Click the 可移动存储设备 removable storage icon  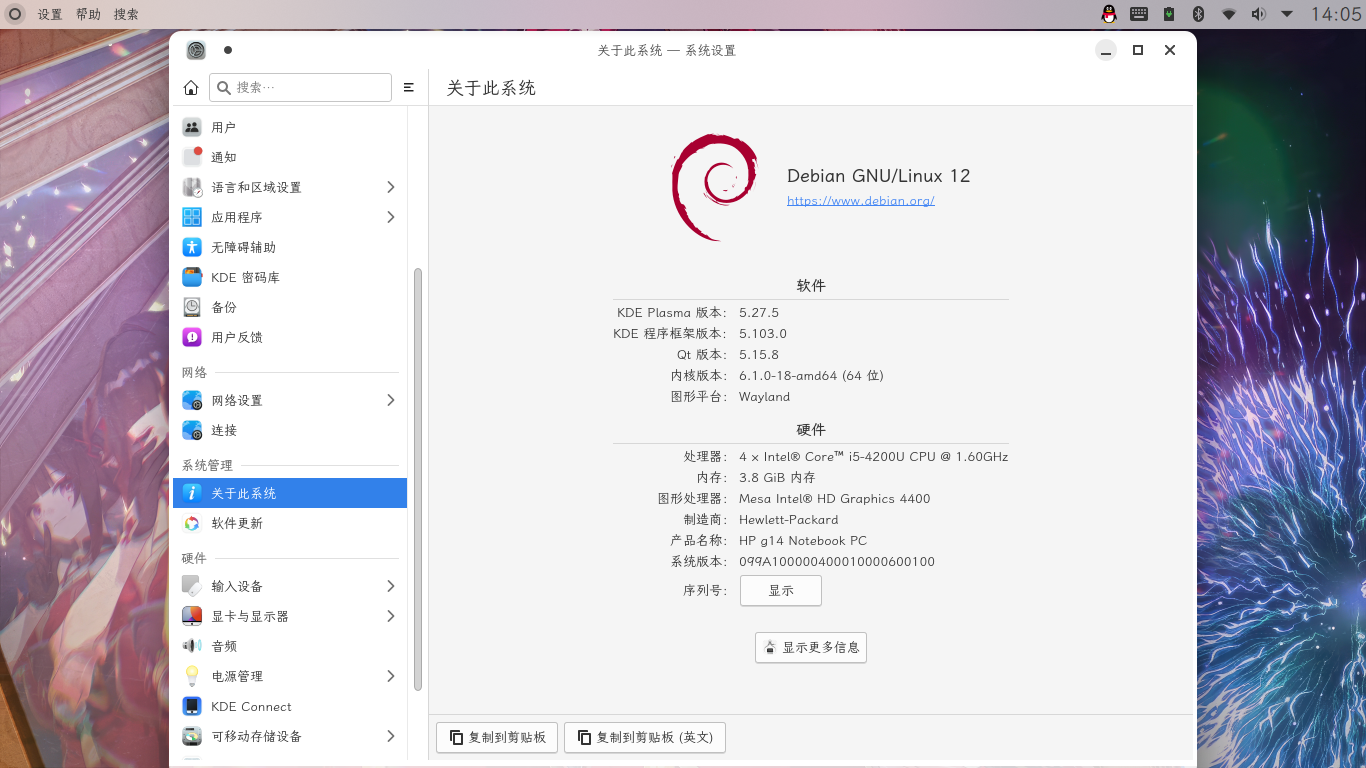(192, 736)
